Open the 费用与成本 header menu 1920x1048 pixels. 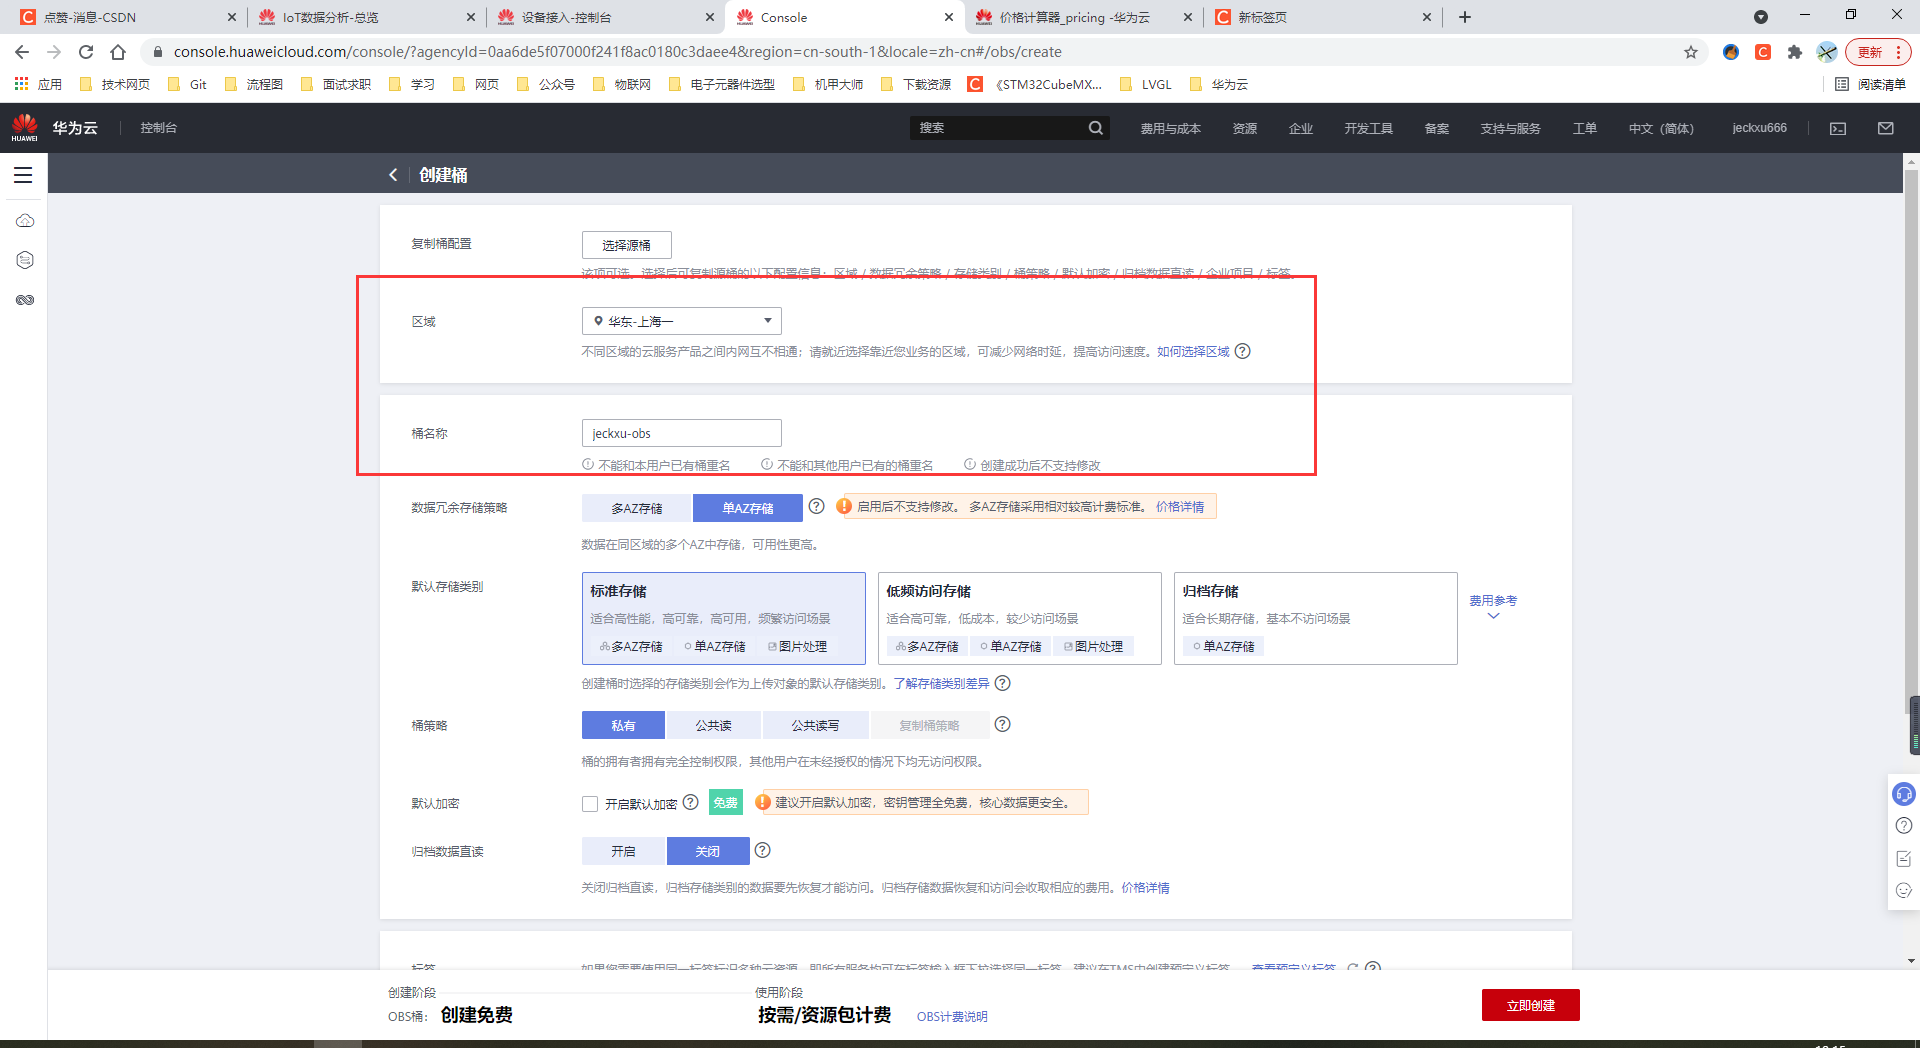[1170, 128]
